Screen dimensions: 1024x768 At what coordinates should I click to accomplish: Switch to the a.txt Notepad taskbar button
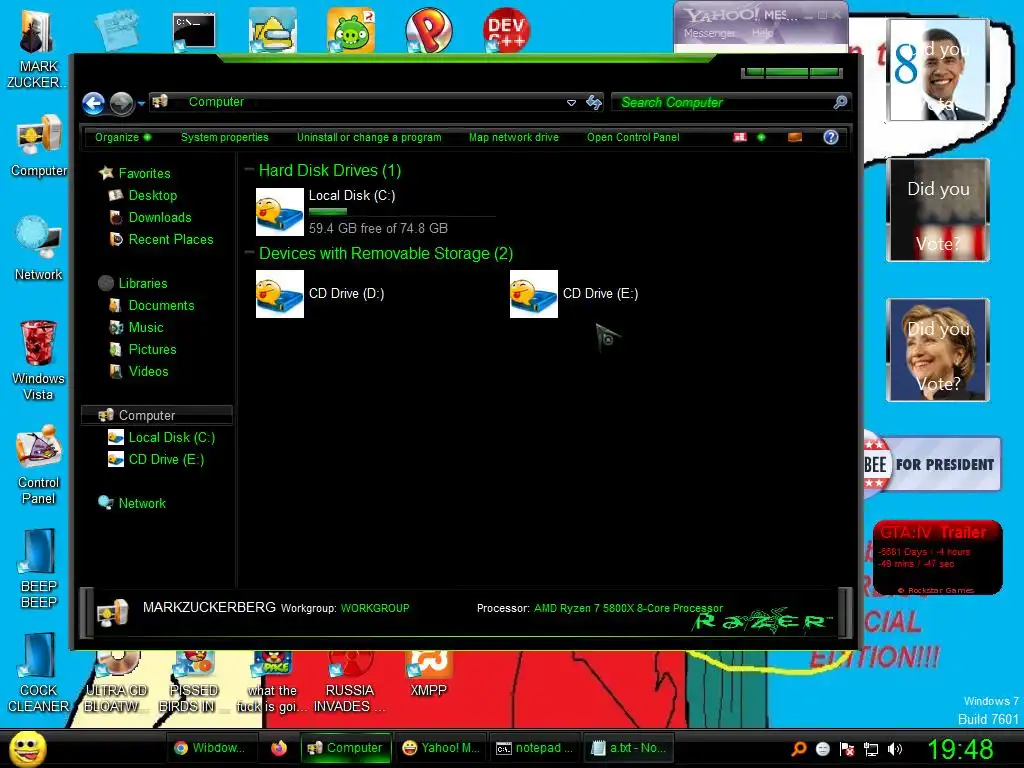pyautogui.click(x=629, y=748)
